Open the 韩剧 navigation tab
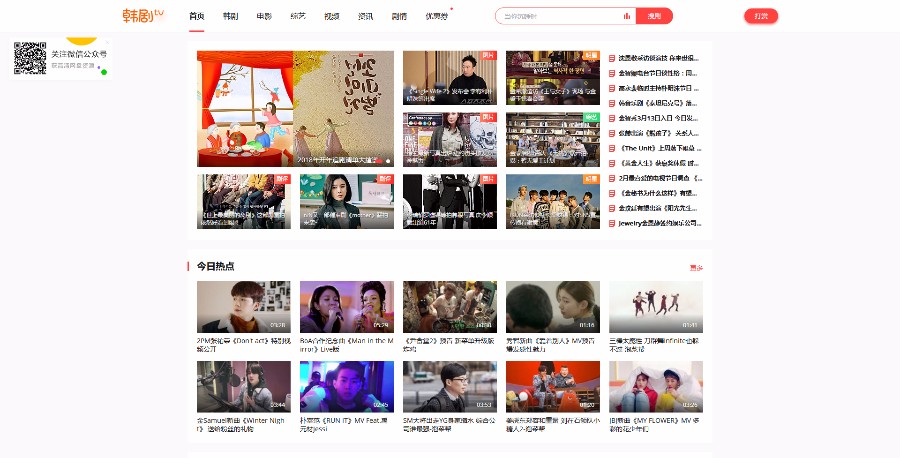Image resolution: width=900 pixels, height=458 pixels. [230, 16]
